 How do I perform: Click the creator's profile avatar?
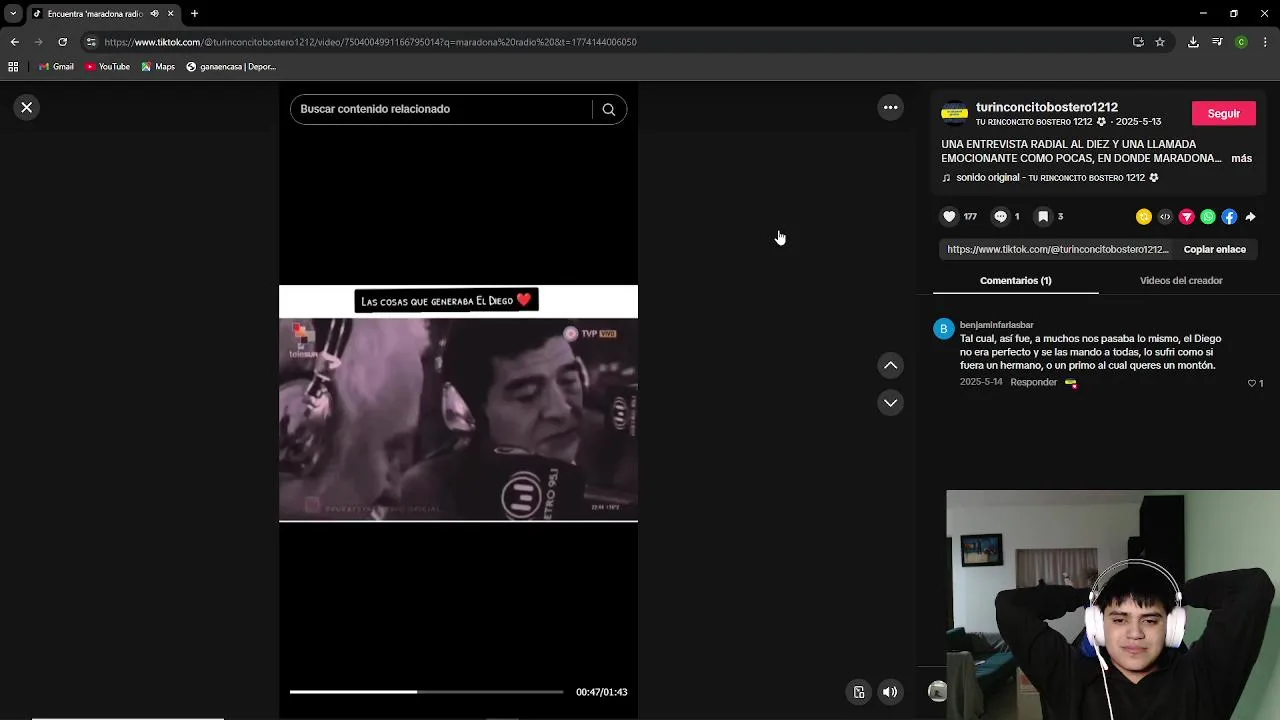coord(955,113)
